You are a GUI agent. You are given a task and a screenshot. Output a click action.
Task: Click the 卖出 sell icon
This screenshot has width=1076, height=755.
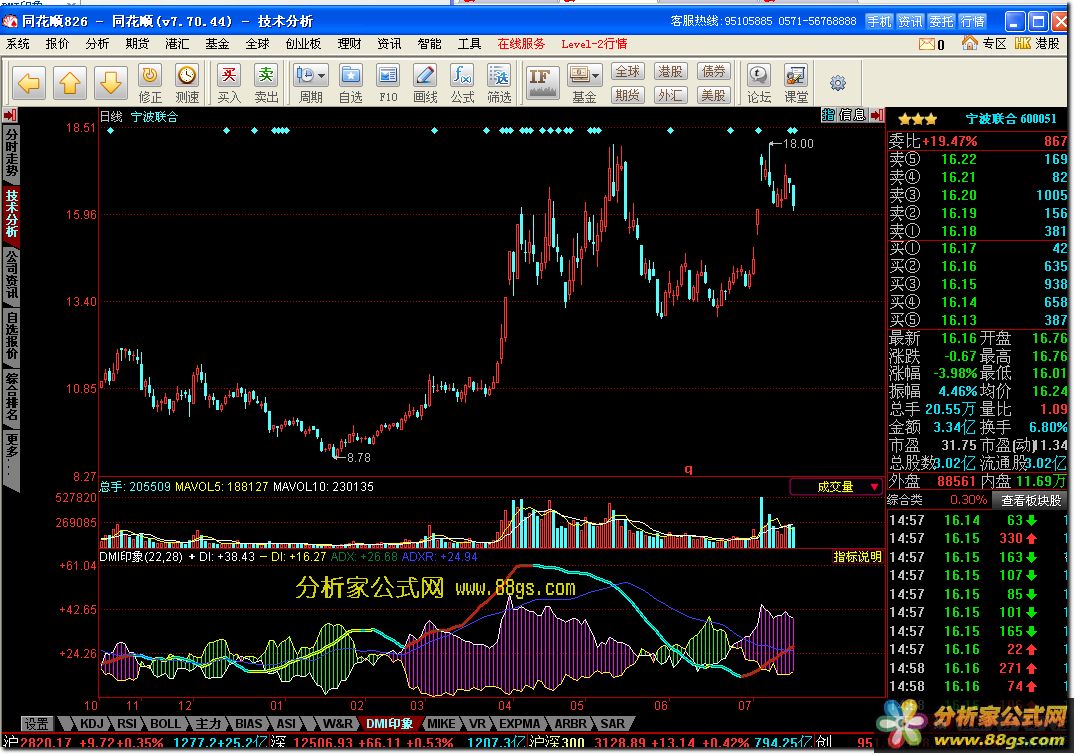click(266, 84)
